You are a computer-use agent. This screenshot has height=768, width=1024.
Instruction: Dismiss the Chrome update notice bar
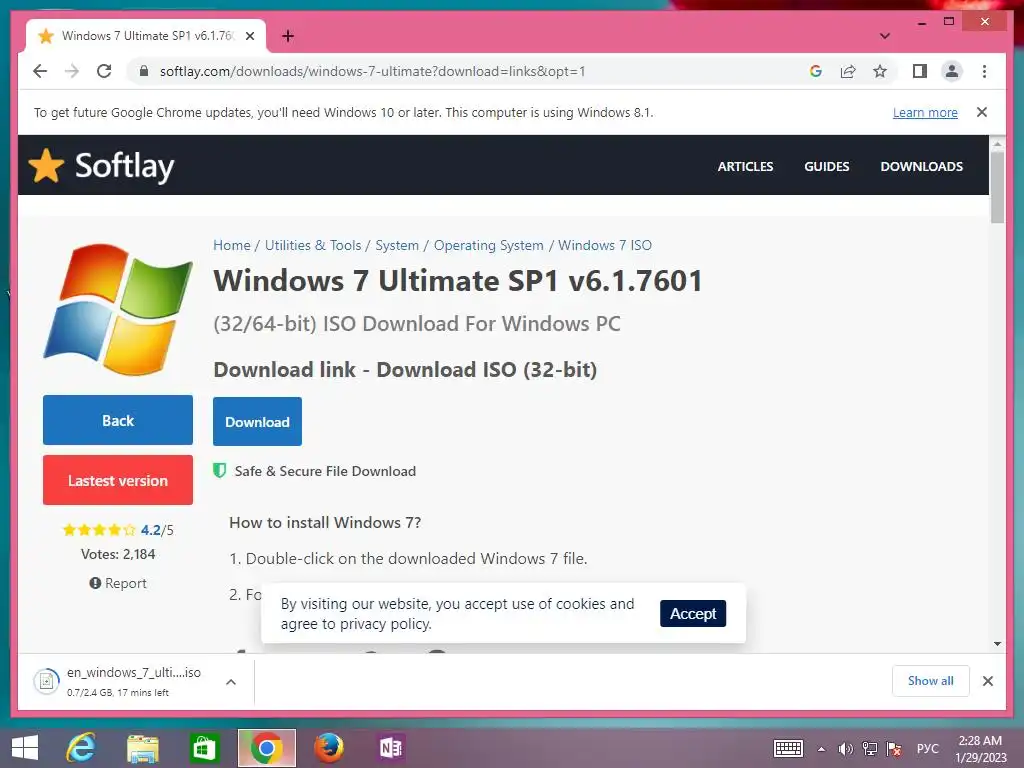pos(982,112)
